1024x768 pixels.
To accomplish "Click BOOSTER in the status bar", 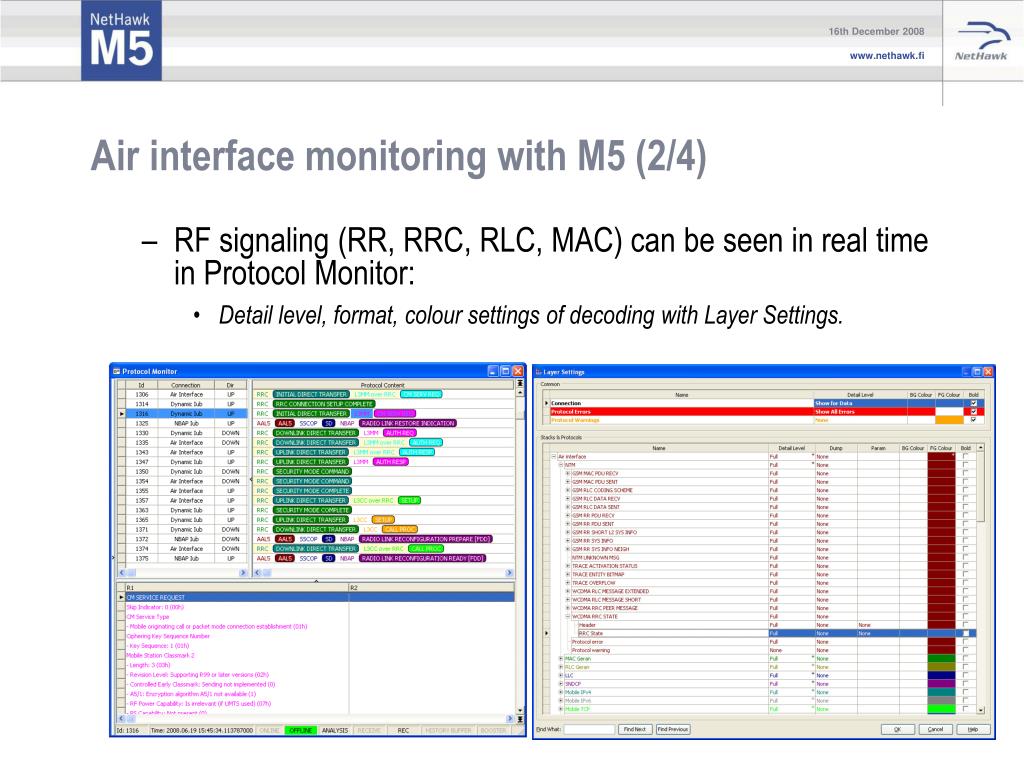I will pyautogui.click(x=494, y=730).
